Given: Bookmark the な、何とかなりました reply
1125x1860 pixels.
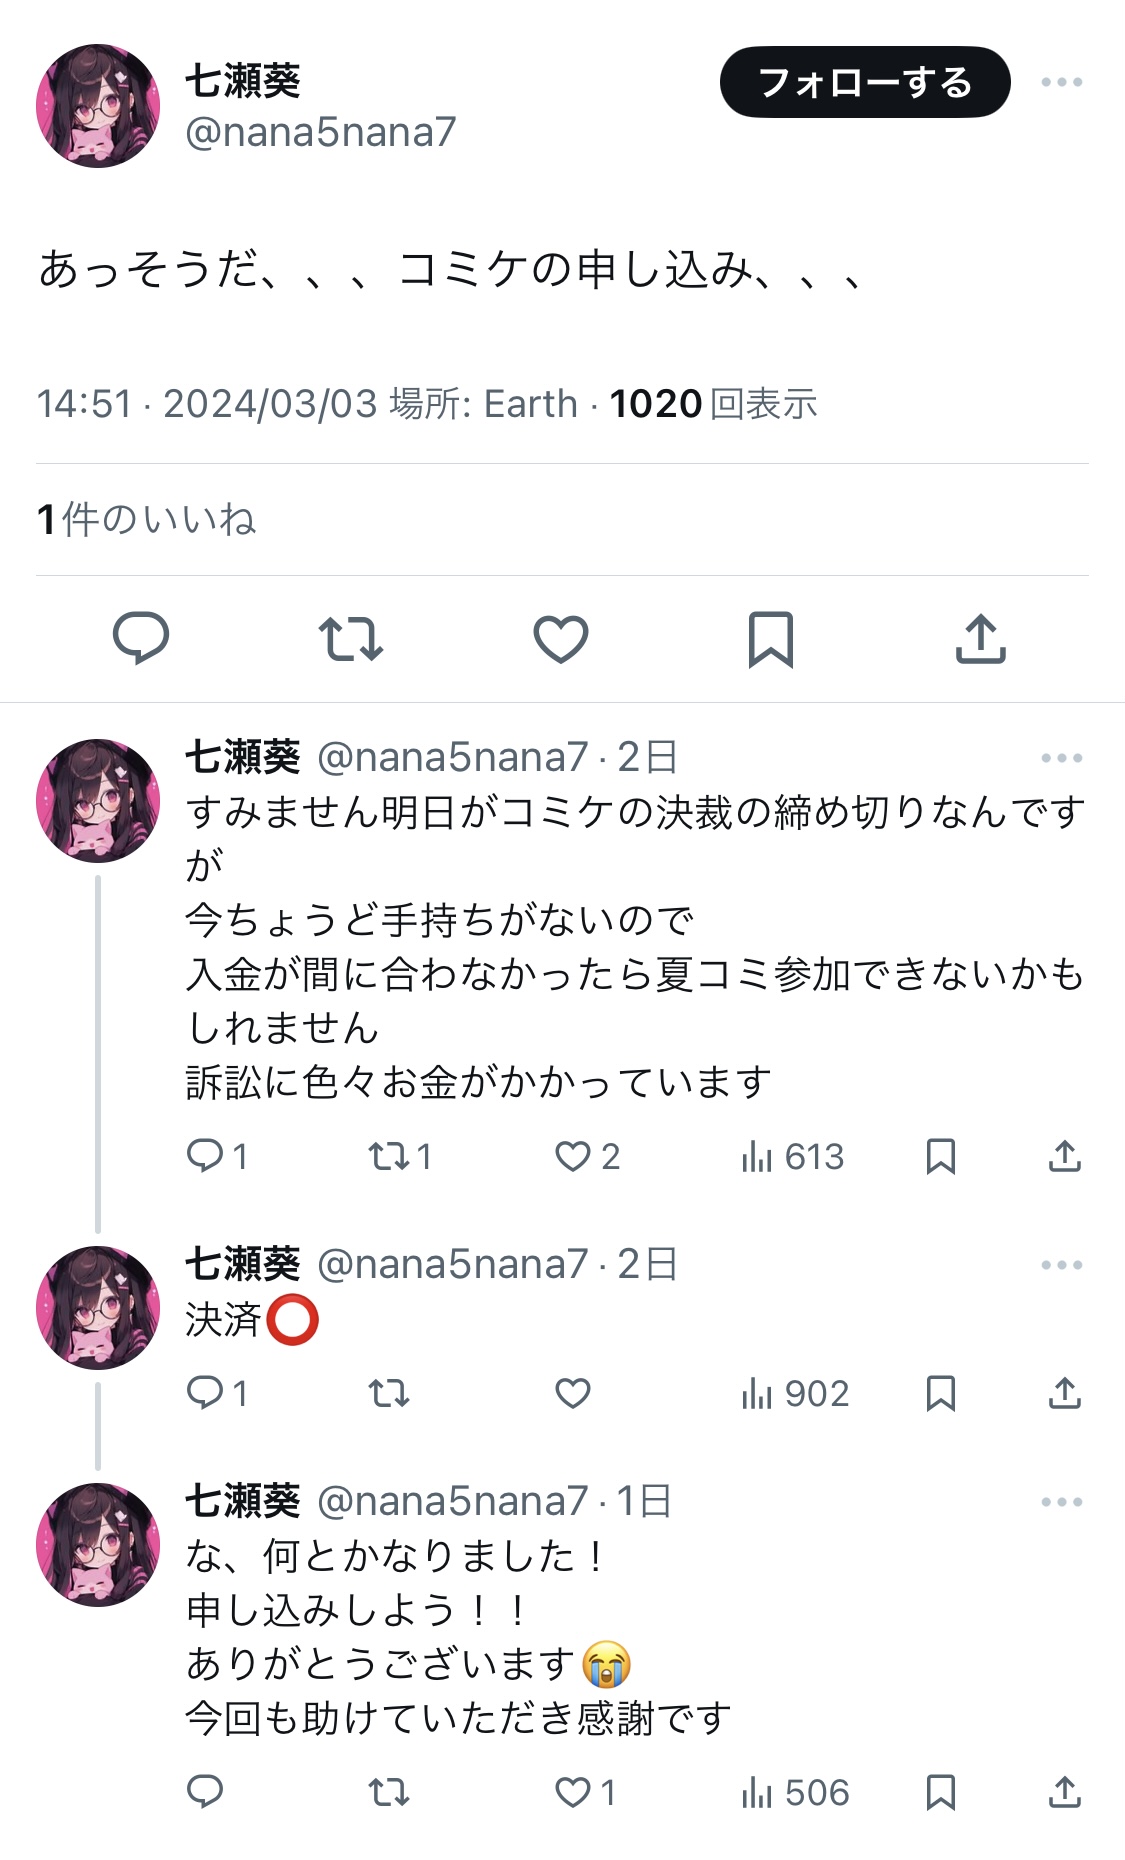Looking at the screenshot, I should (x=940, y=1793).
